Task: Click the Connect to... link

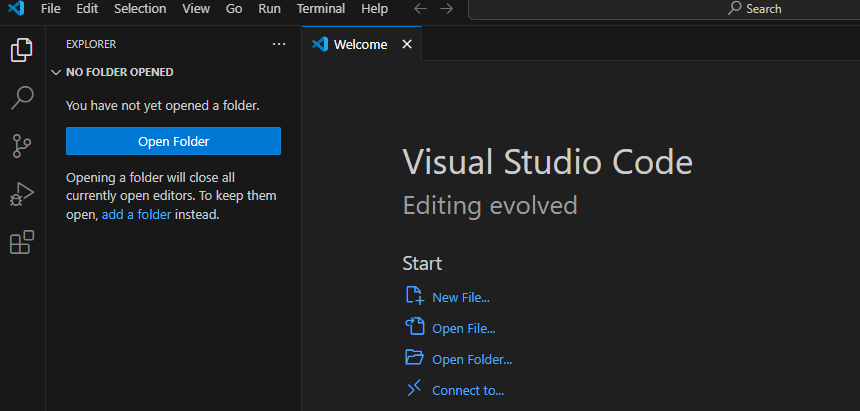Action: pyautogui.click(x=468, y=390)
